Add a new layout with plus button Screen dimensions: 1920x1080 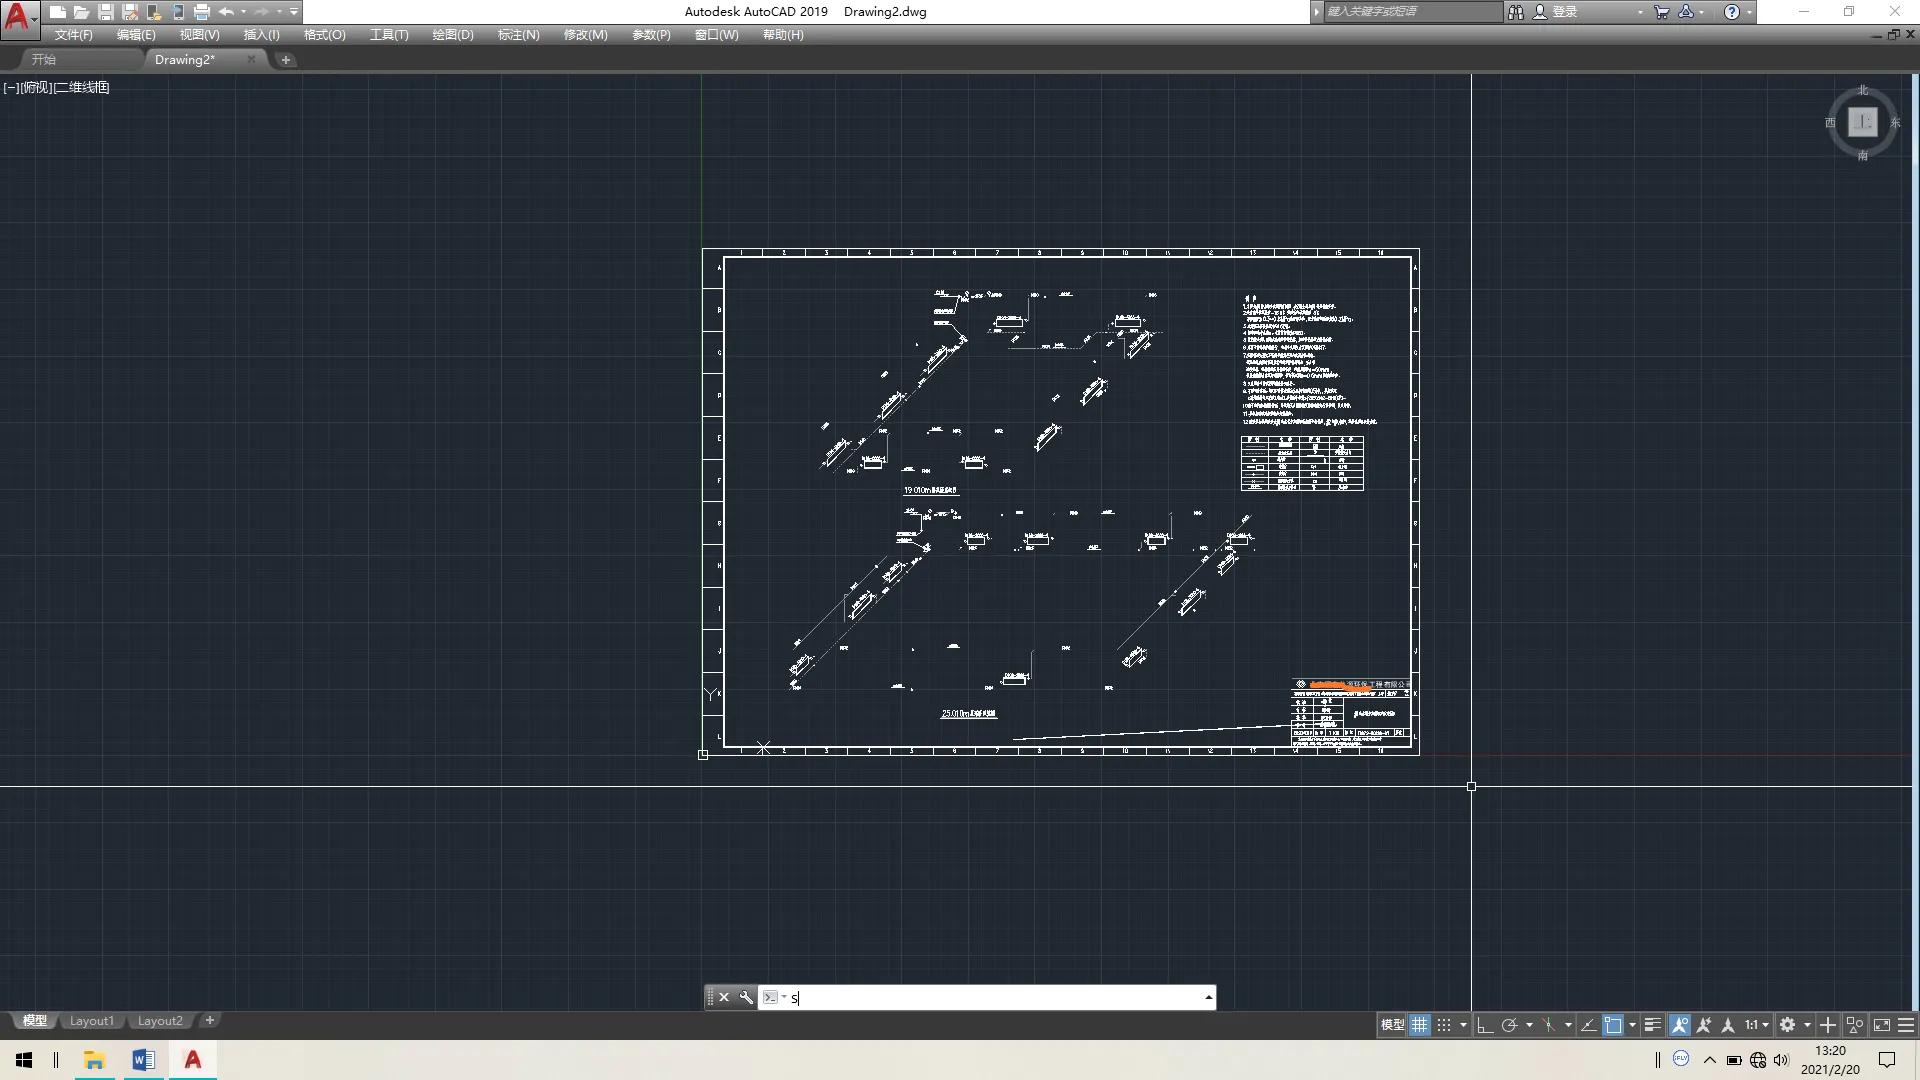pyautogui.click(x=210, y=1021)
